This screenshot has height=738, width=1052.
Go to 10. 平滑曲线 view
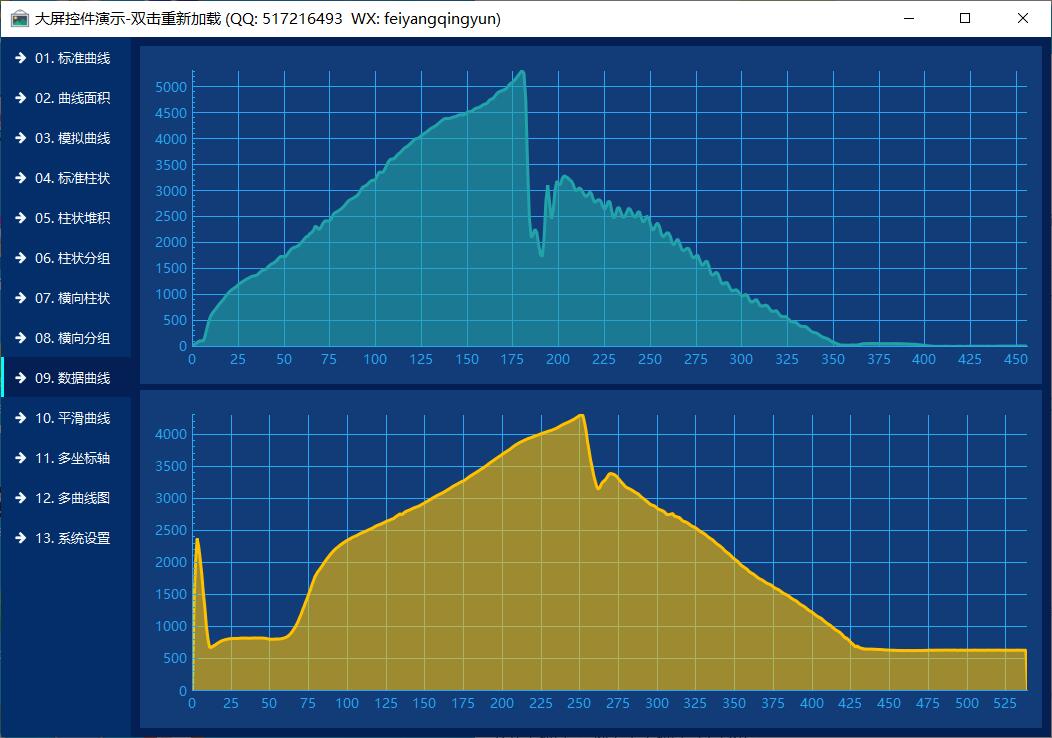coord(72,418)
